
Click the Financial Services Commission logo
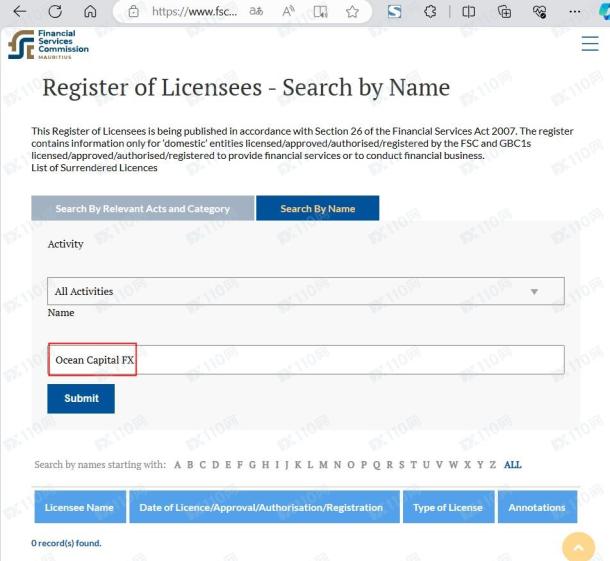point(48,45)
